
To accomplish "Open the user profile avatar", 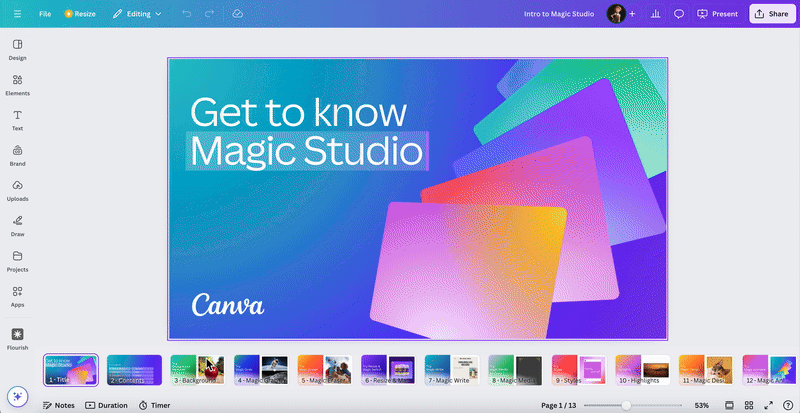I will 616,14.
